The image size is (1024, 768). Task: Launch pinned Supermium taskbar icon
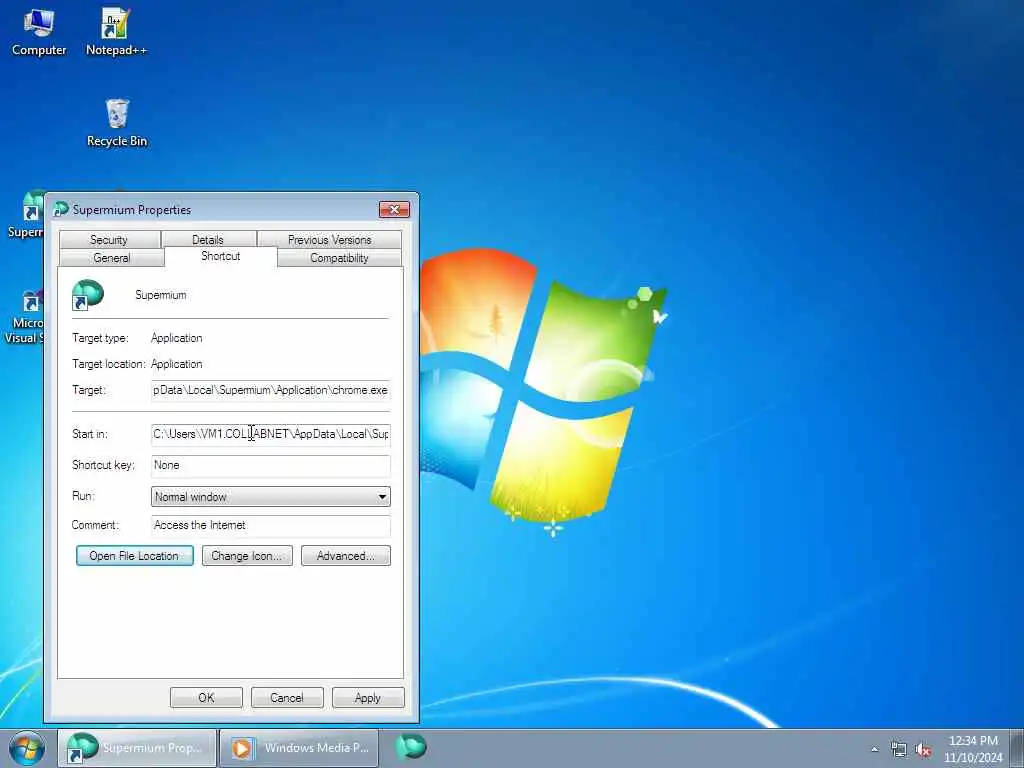pos(411,747)
